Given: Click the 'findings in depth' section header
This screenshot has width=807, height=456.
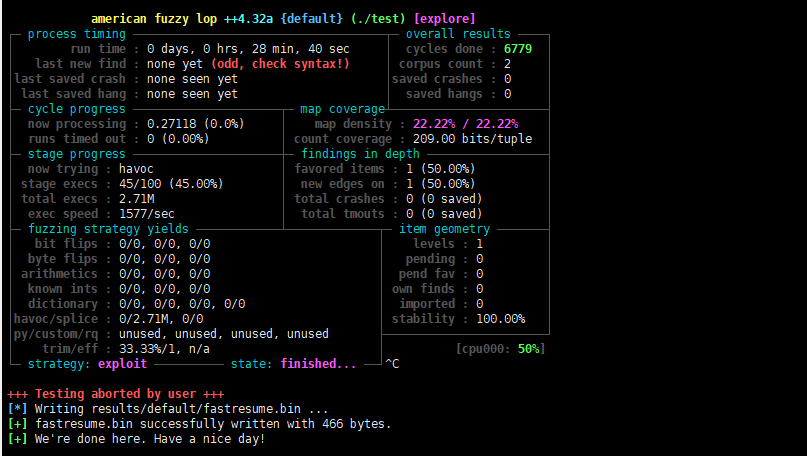Looking at the screenshot, I should point(360,154).
